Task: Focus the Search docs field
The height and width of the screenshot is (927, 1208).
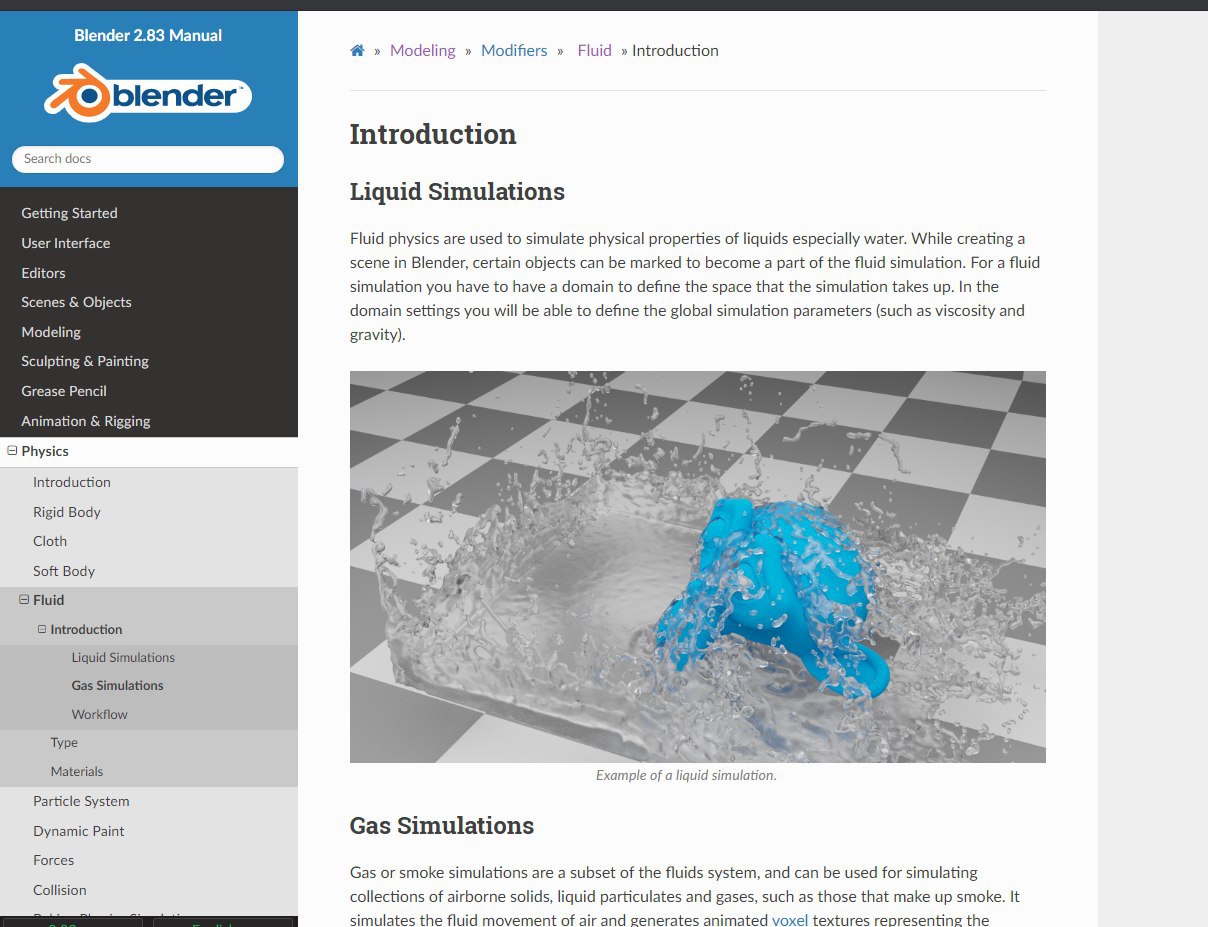Action: 148,159
